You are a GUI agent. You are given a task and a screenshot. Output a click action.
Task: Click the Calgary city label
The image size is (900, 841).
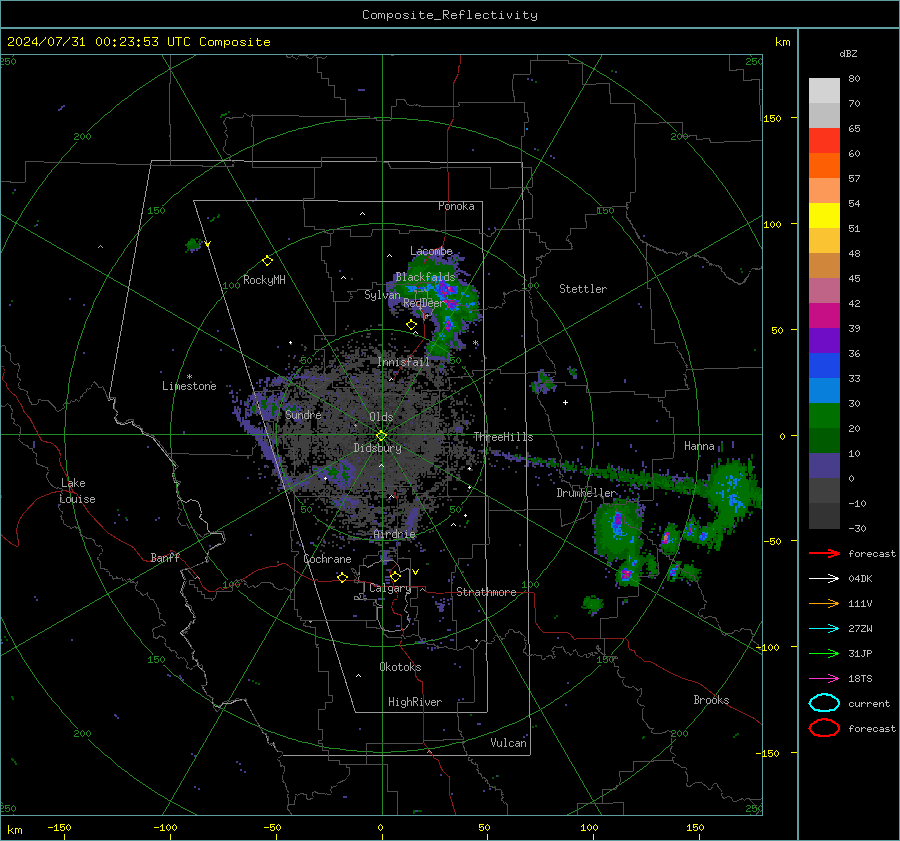click(x=390, y=588)
